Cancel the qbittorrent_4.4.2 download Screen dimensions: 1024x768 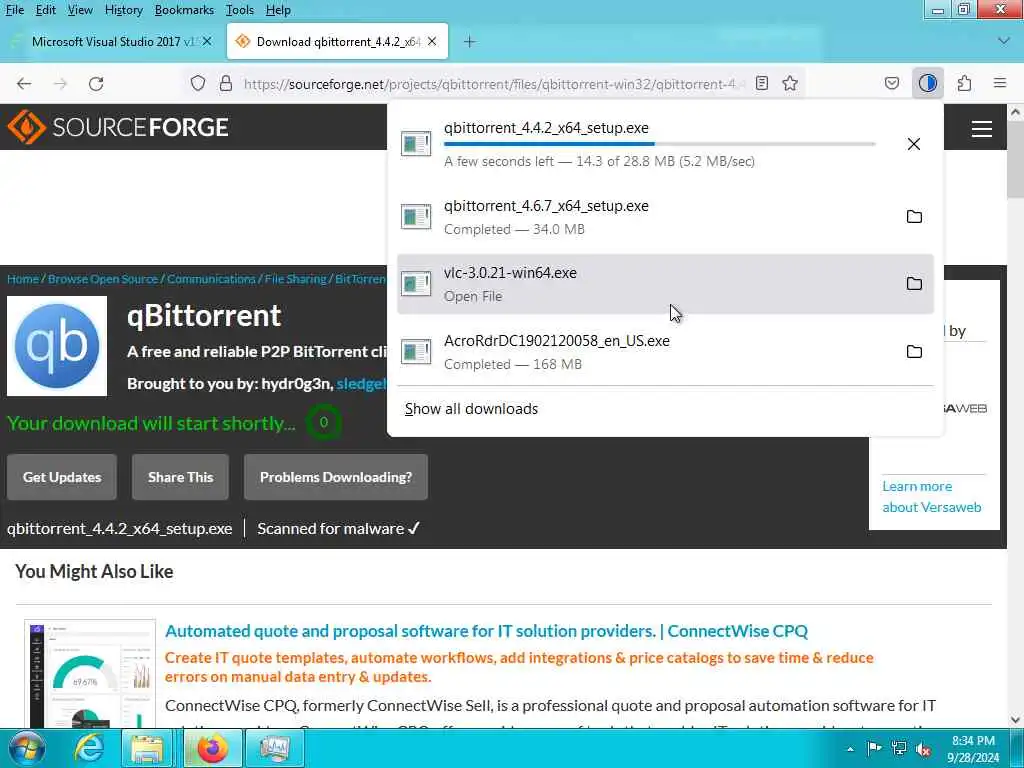tap(914, 144)
